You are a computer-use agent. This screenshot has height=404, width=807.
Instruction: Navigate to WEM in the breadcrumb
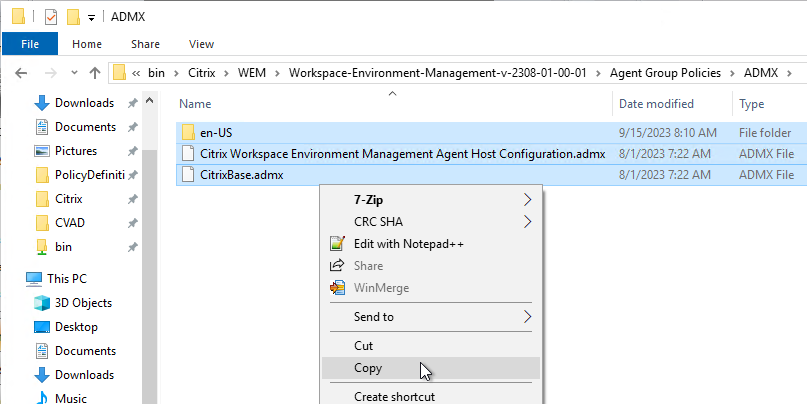click(x=252, y=73)
